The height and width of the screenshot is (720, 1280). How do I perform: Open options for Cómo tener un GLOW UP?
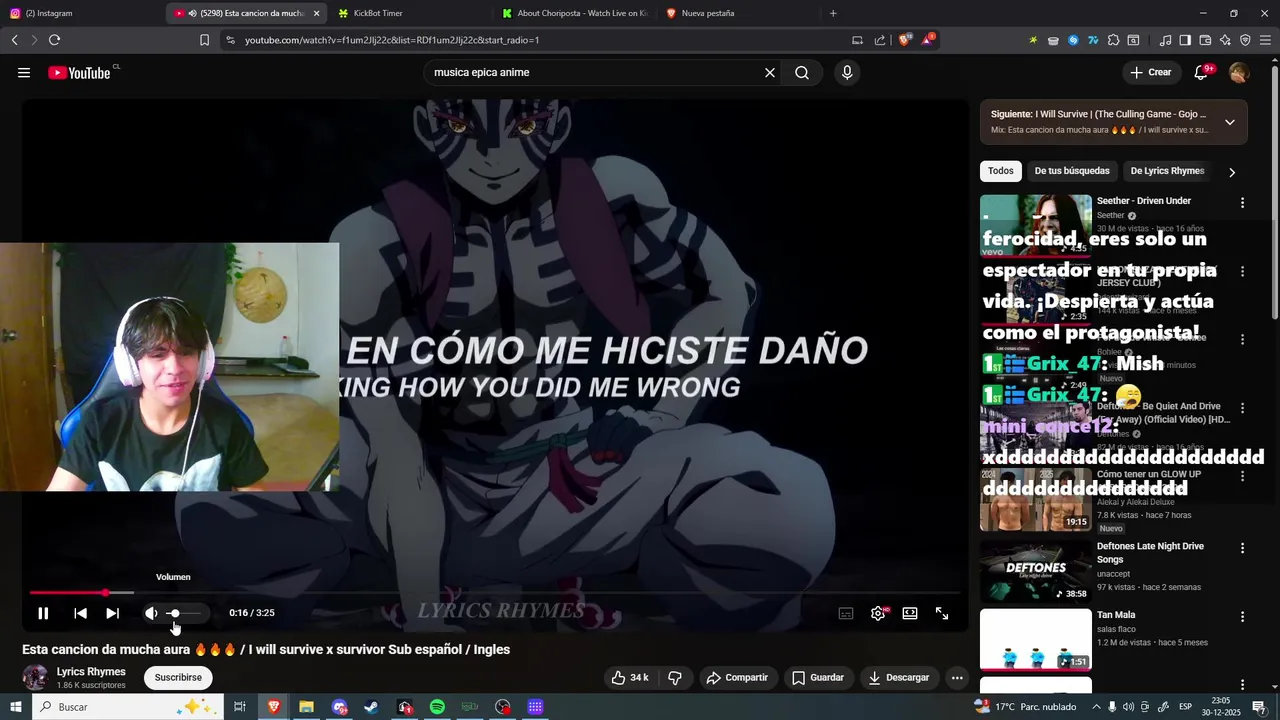(x=1243, y=476)
